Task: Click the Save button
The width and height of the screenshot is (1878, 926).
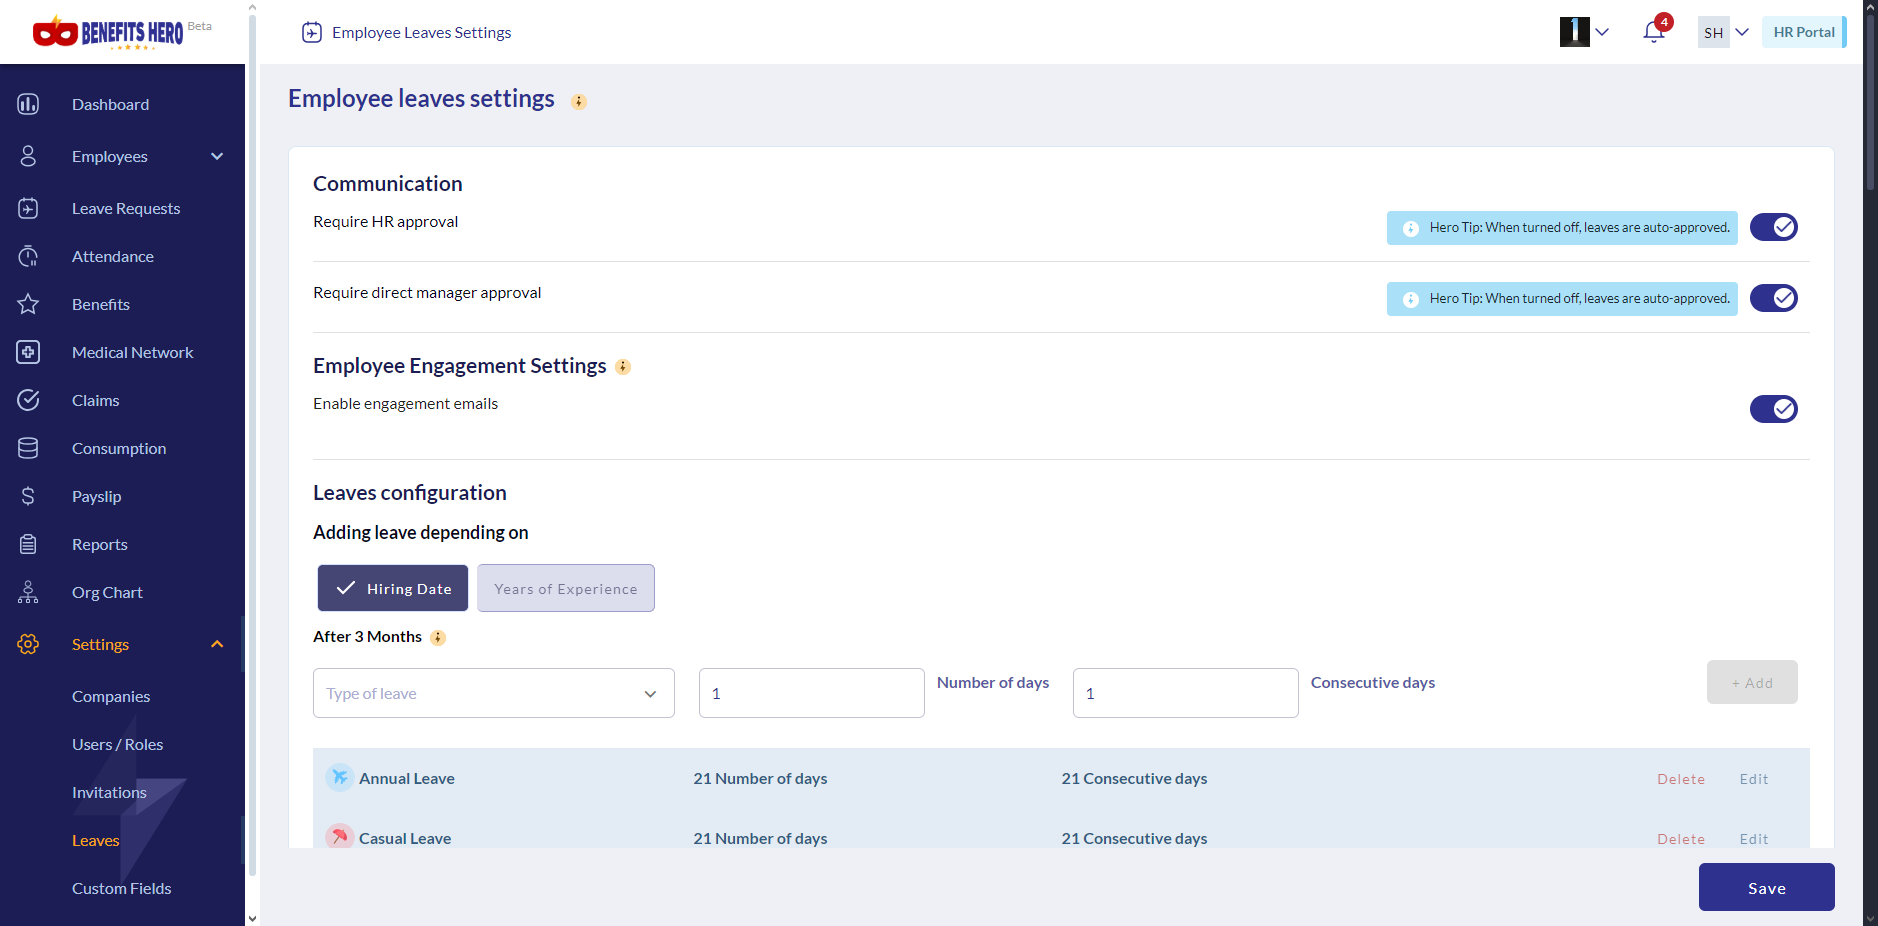Action: click(x=1766, y=887)
